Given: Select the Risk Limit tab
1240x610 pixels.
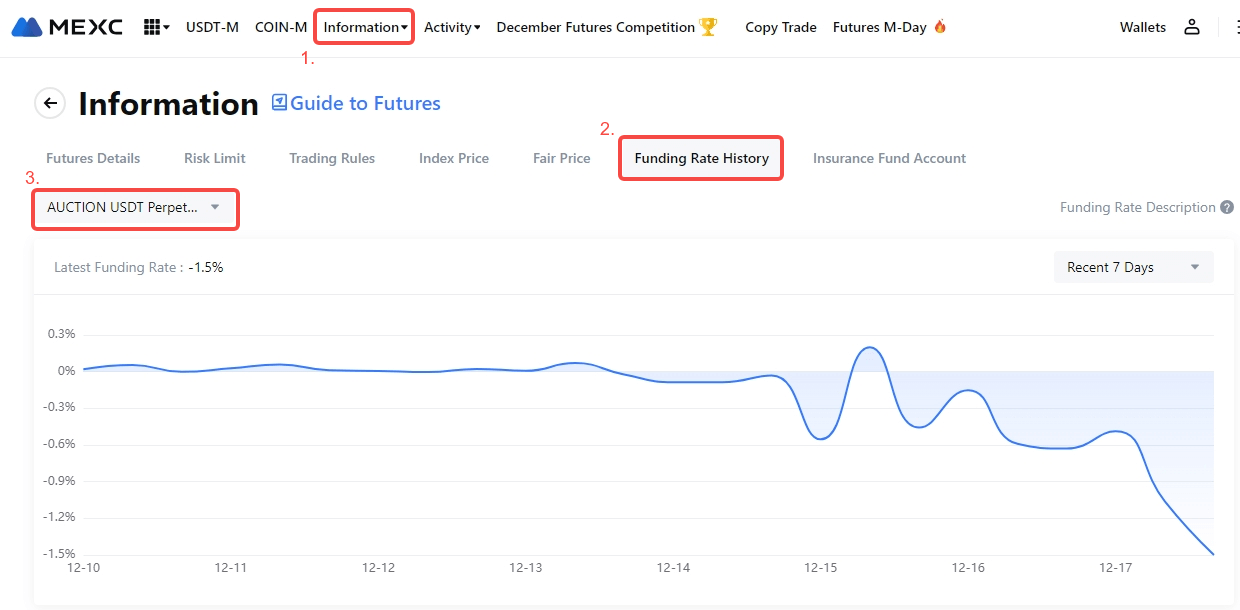Looking at the screenshot, I should coord(214,158).
